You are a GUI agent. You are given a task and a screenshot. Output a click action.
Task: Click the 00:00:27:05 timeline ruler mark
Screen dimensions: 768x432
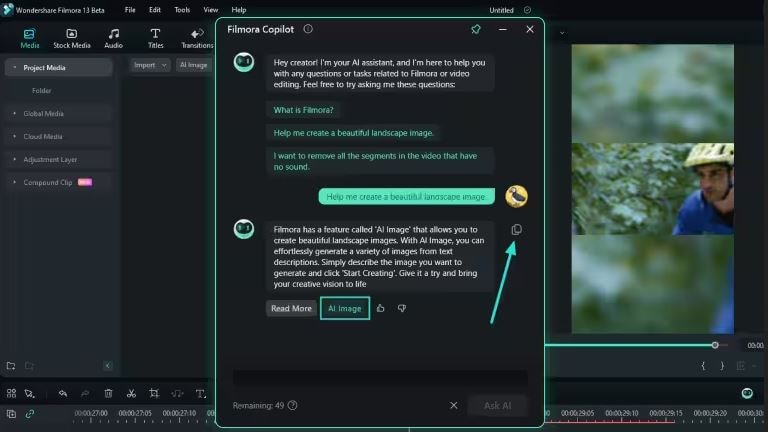[135, 413]
